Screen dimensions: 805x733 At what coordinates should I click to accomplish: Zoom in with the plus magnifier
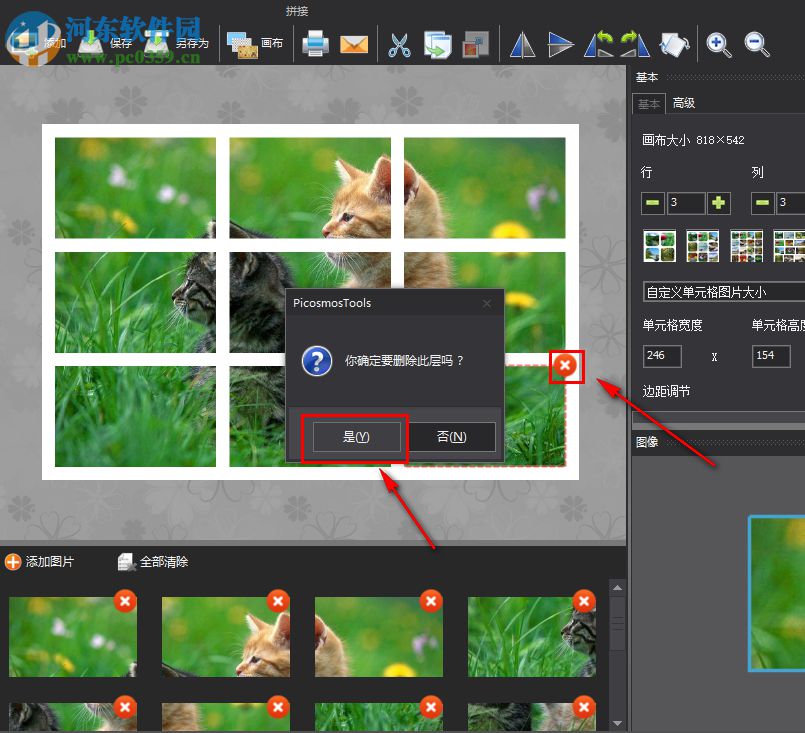pyautogui.click(x=718, y=45)
